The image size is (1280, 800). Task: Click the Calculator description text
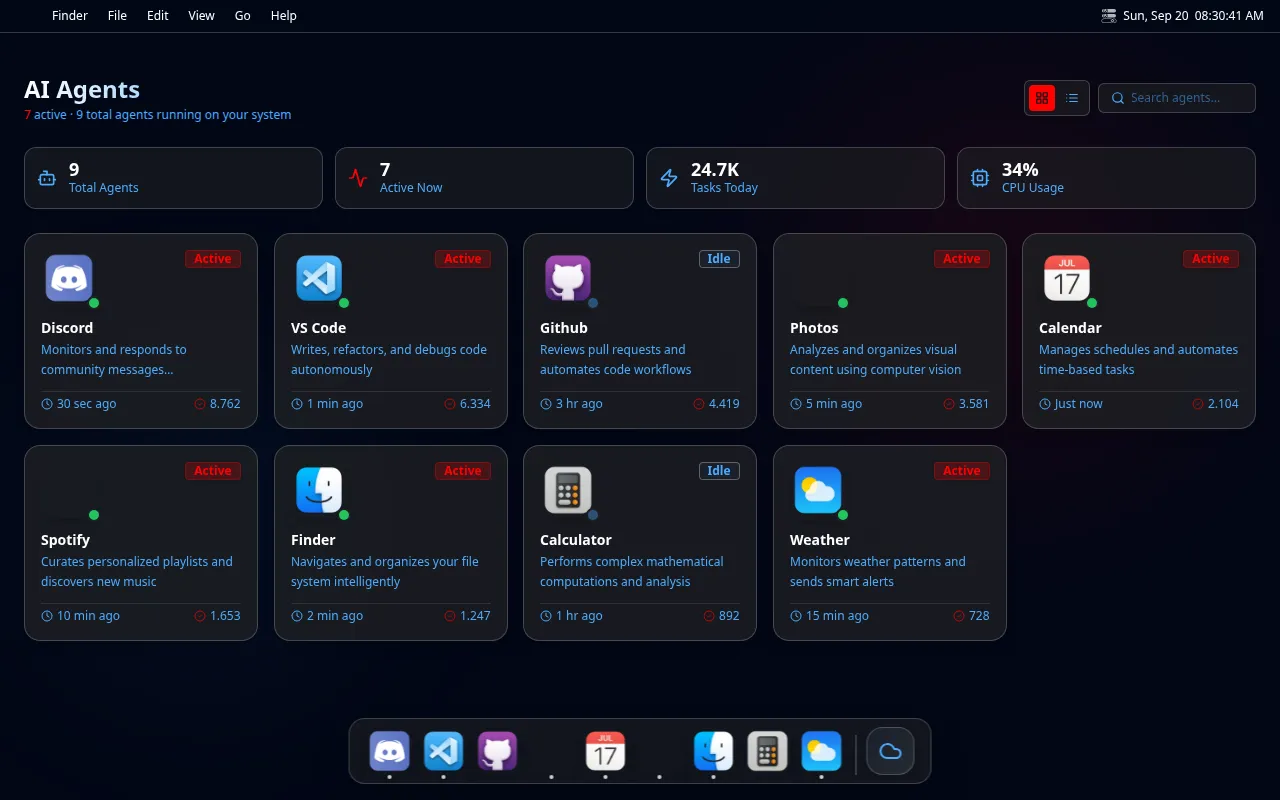(632, 572)
